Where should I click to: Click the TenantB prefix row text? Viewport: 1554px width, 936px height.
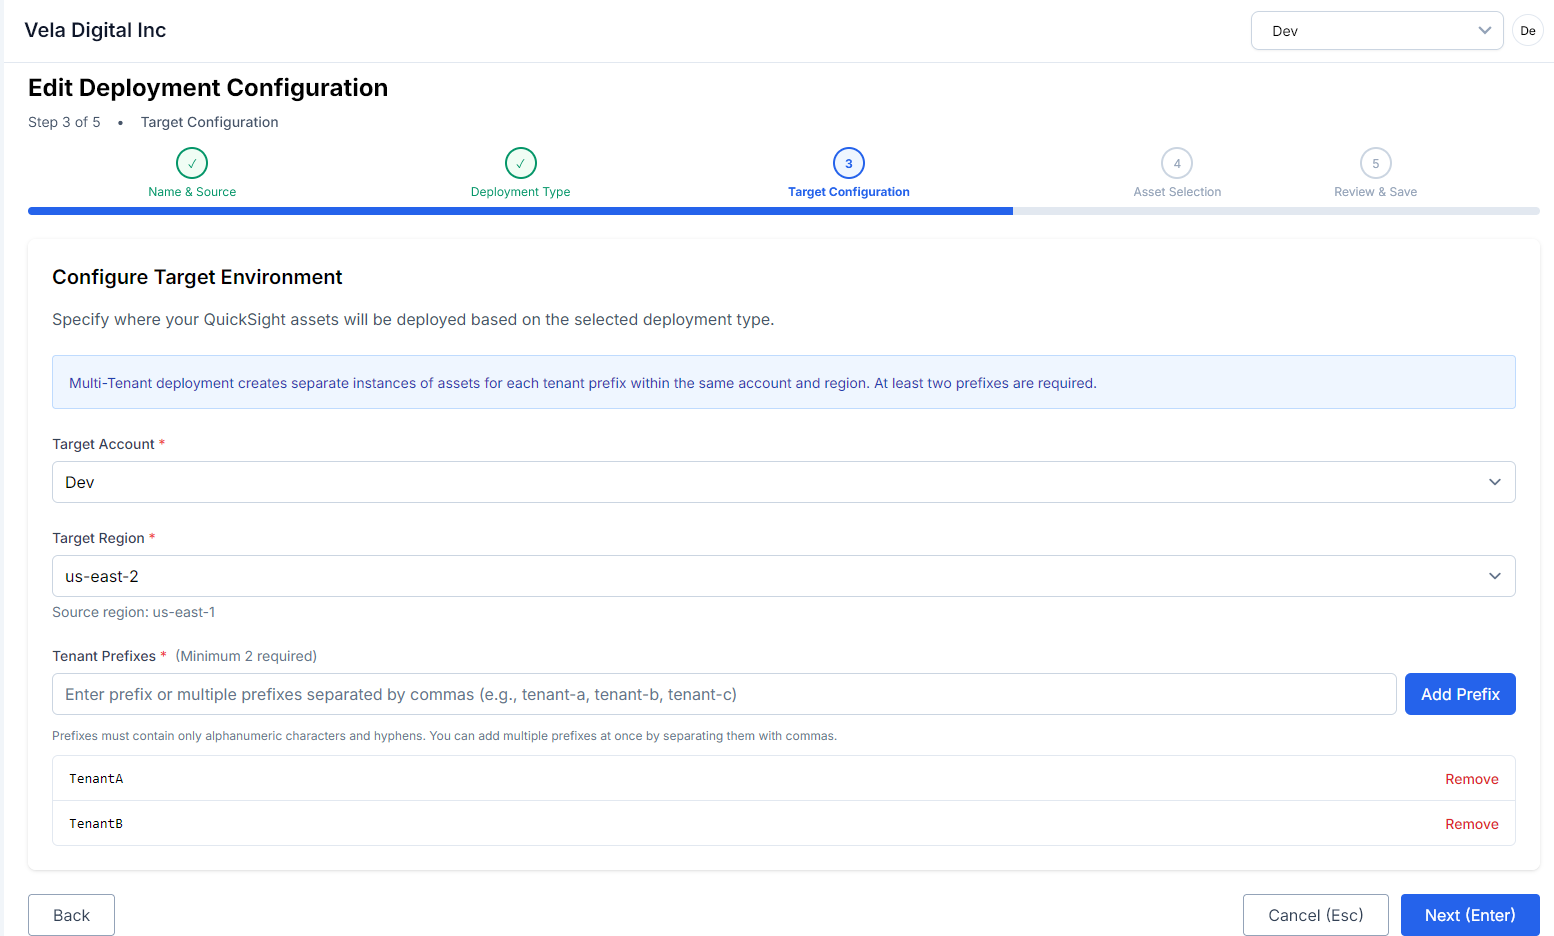point(96,824)
